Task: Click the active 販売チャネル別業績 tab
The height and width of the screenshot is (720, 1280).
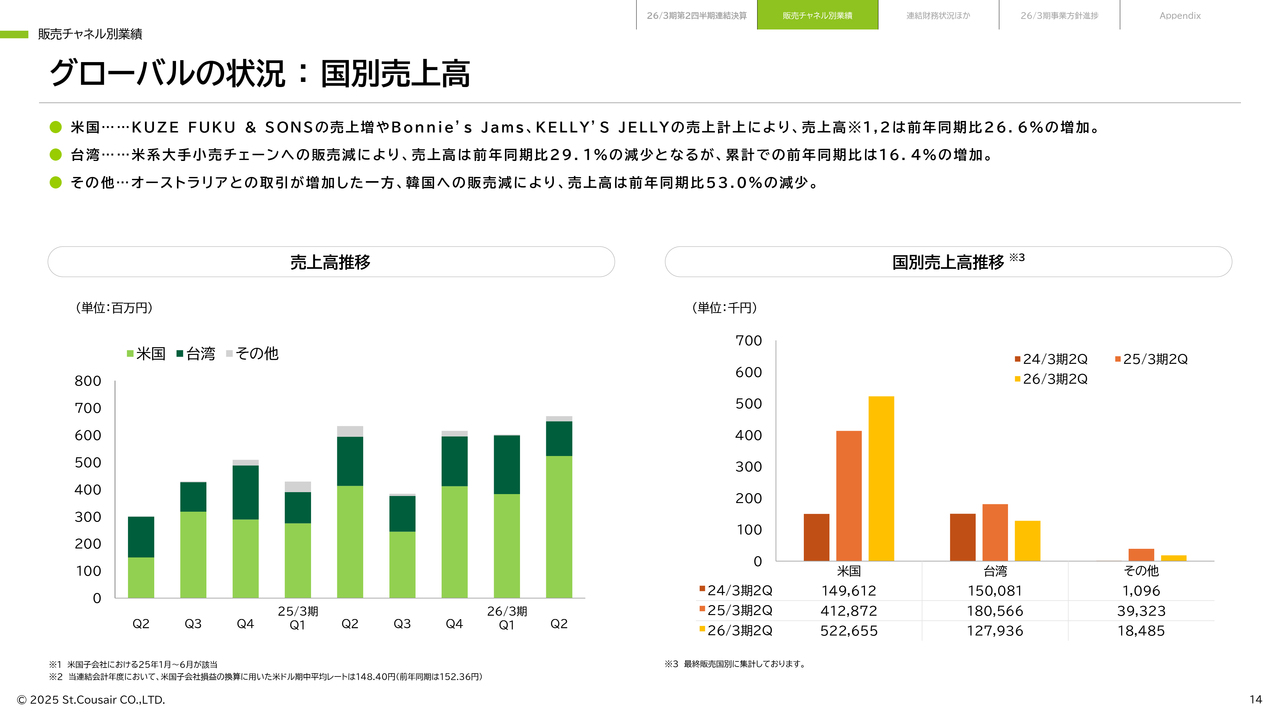Action: [817, 15]
